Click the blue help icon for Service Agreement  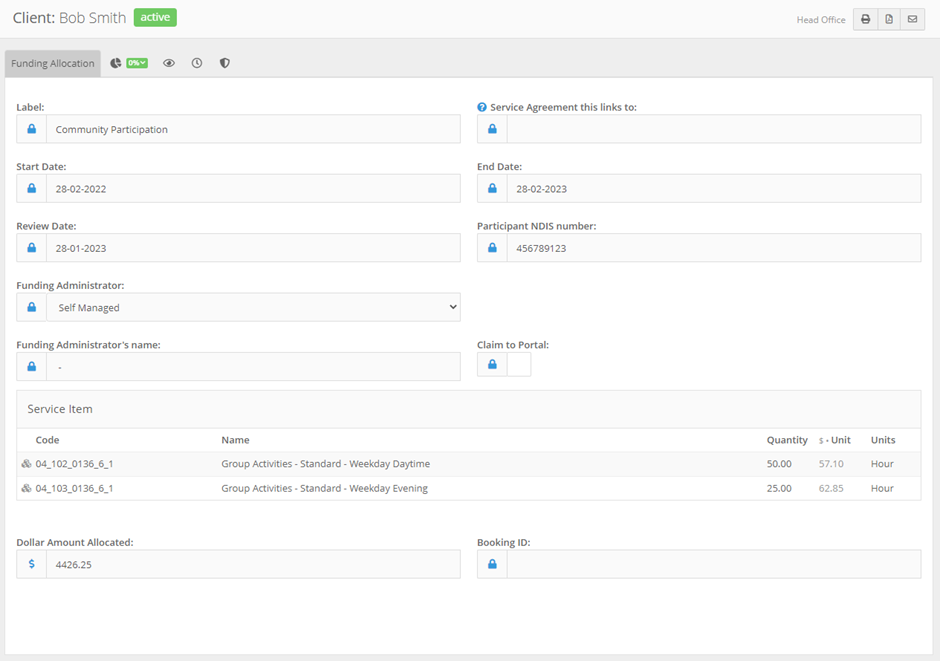482,107
